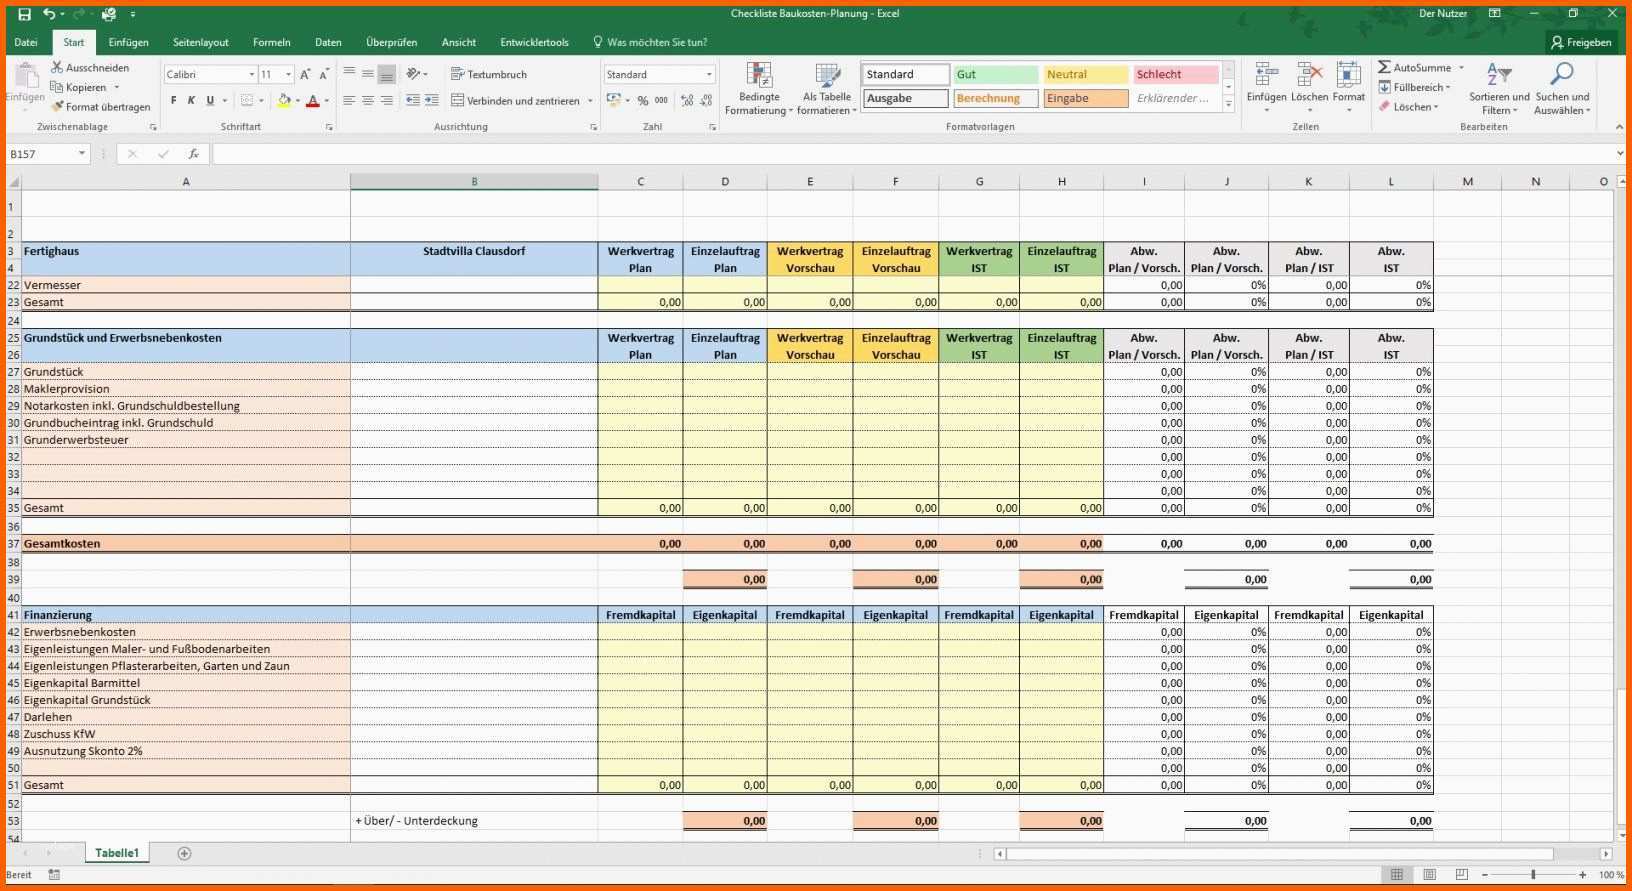Image resolution: width=1632 pixels, height=891 pixels.
Task: Expand the cell styles gallery
Action: [1228, 105]
